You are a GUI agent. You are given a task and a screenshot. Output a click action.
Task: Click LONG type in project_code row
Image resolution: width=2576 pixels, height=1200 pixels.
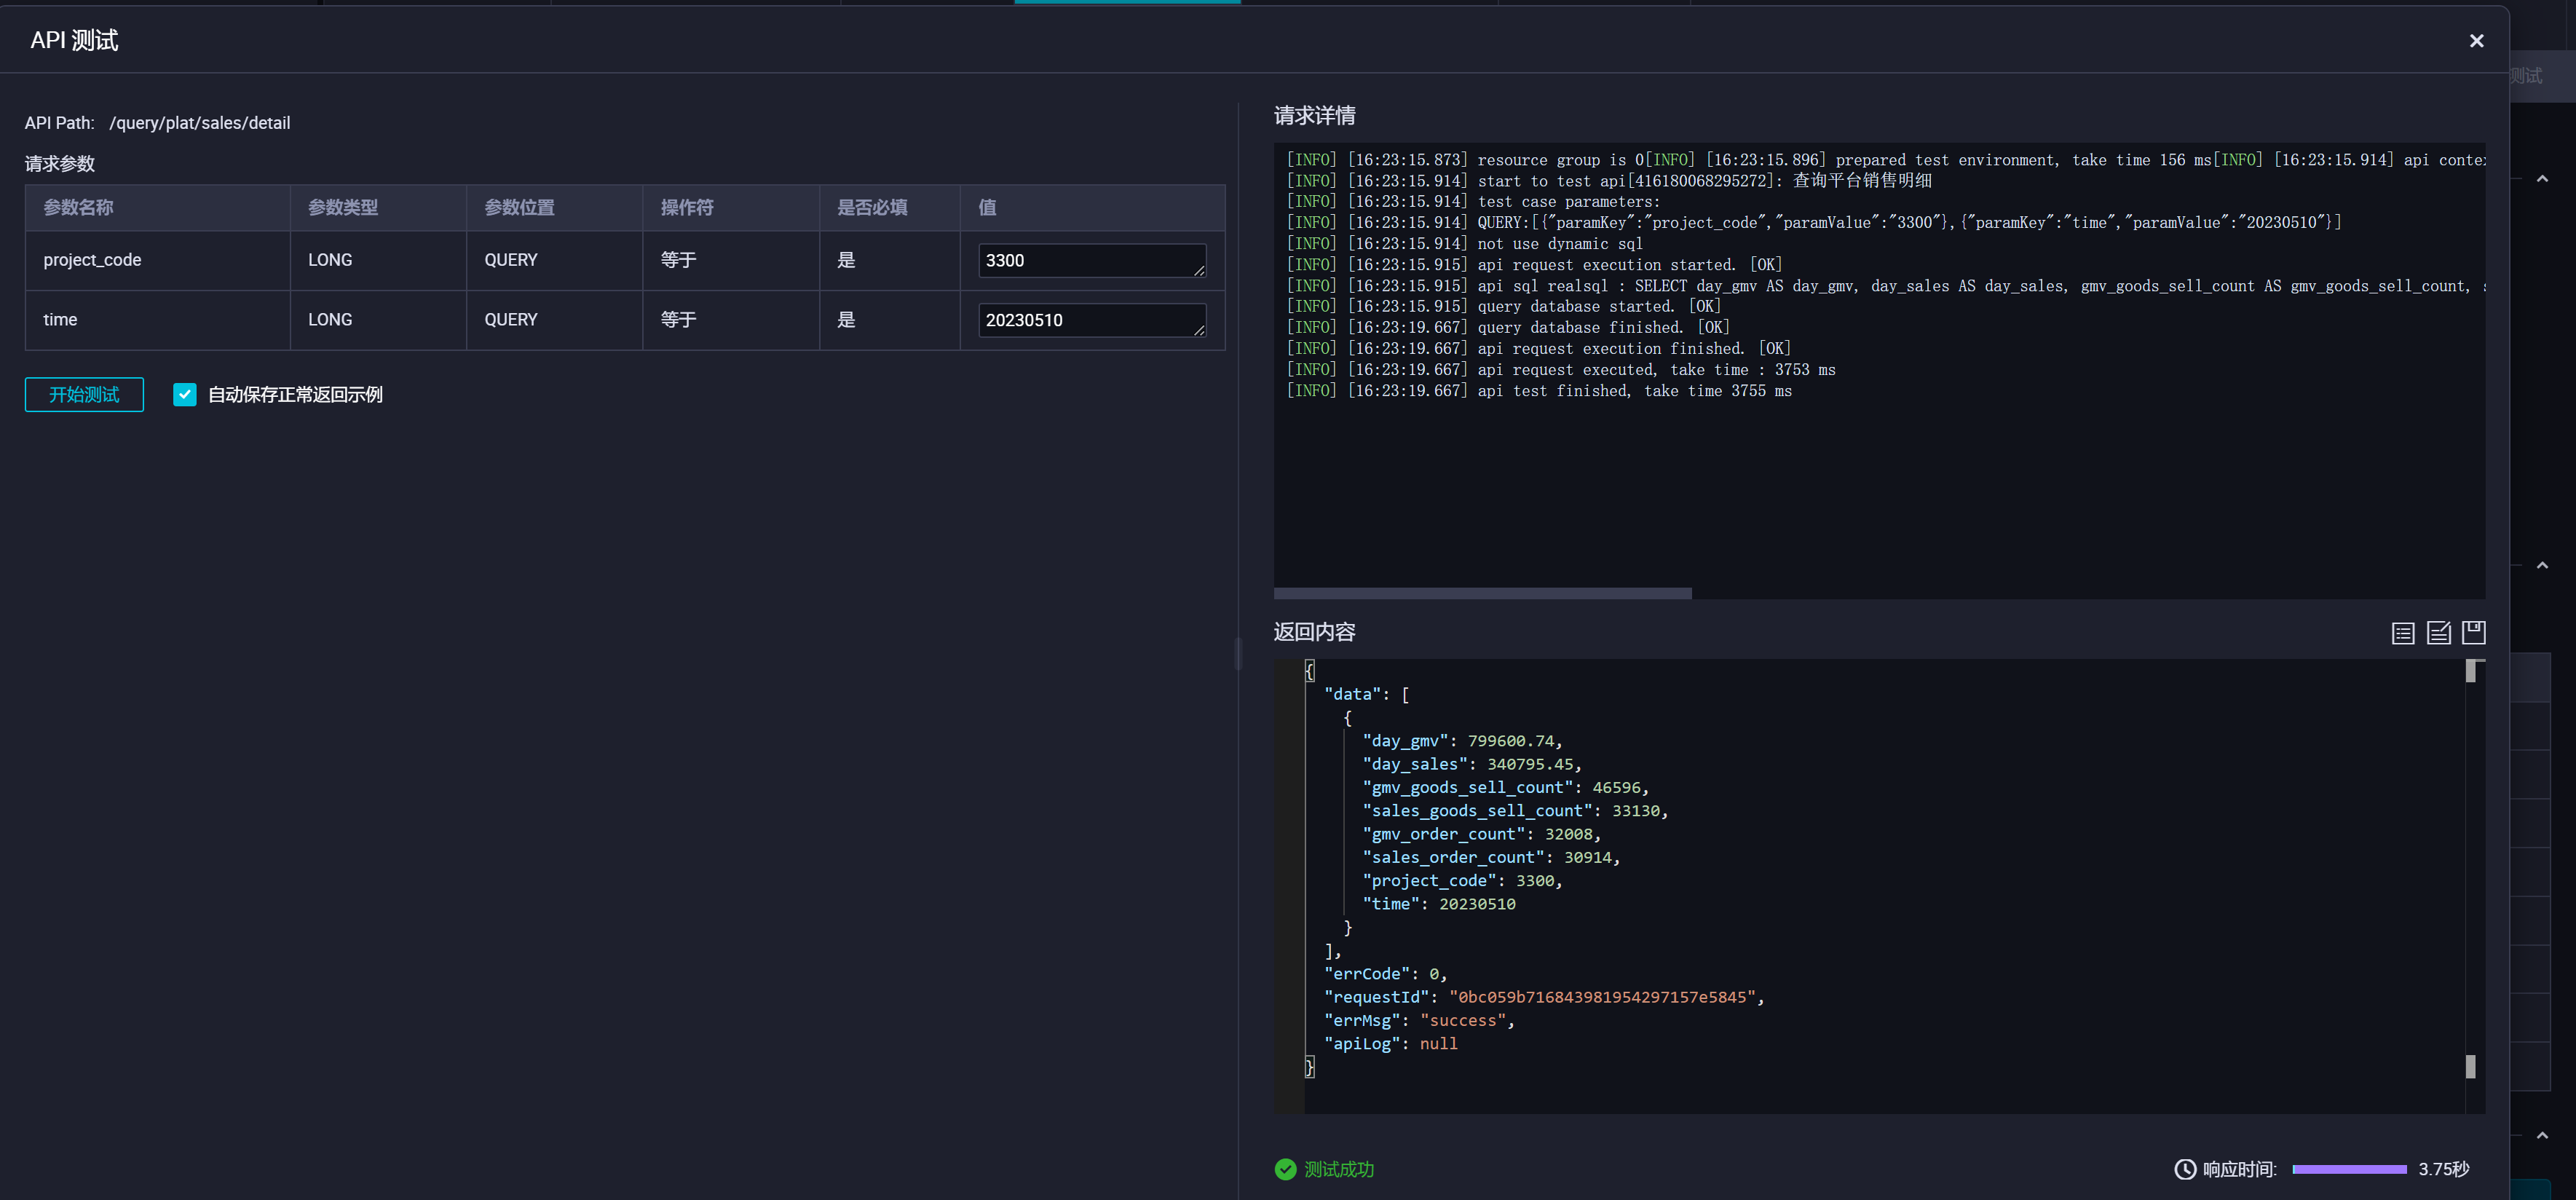330,260
